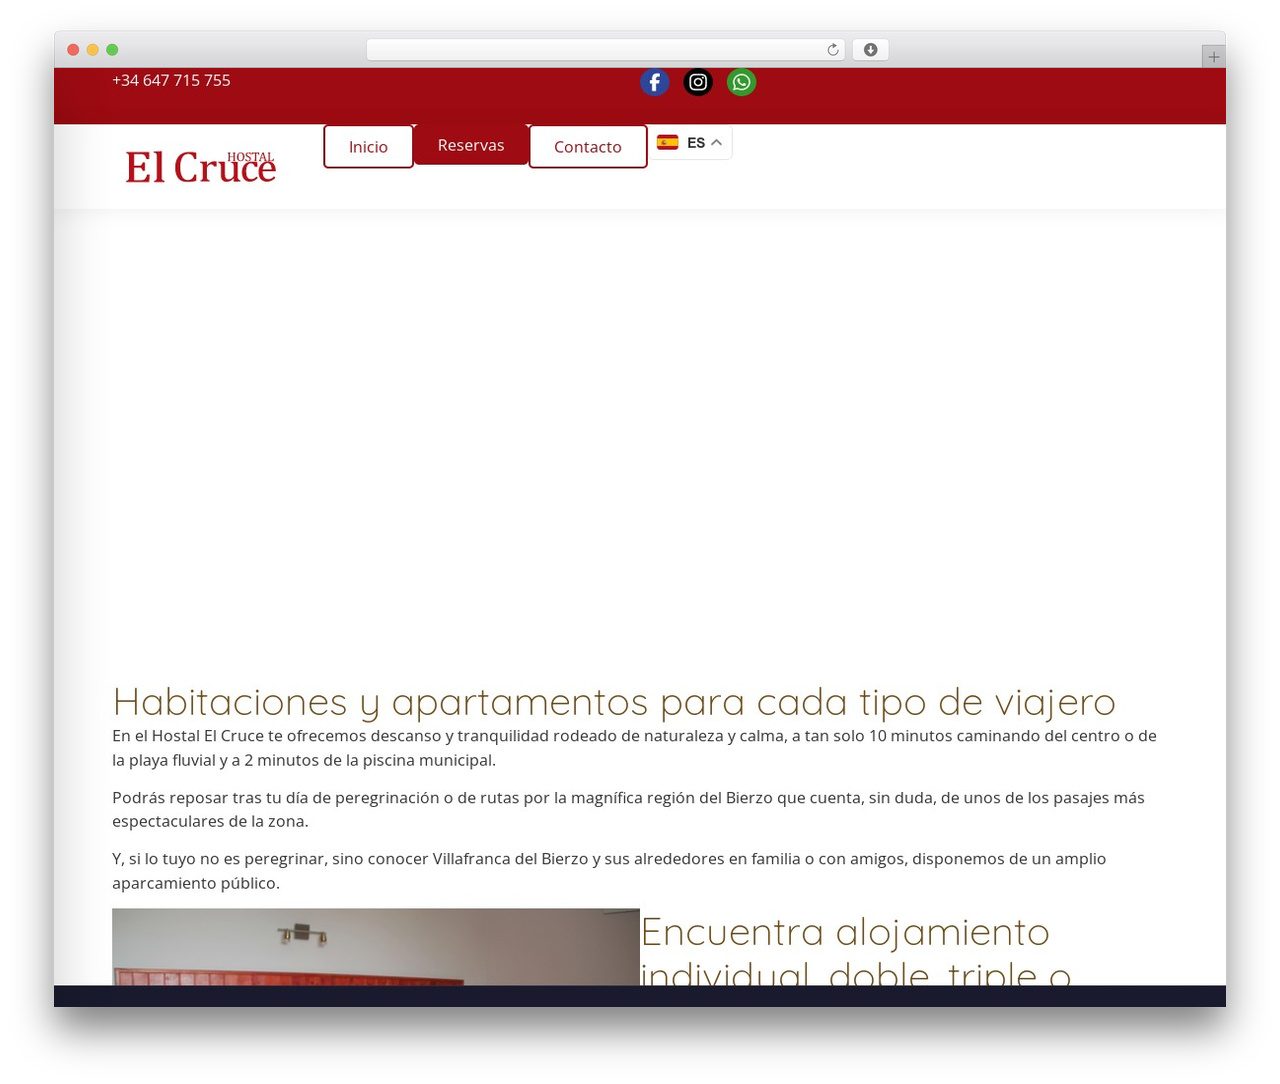Image resolution: width=1280 pixels, height=1084 pixels.
Task: Click the Hostal El Cruce logo
Action: click(200, 167)
